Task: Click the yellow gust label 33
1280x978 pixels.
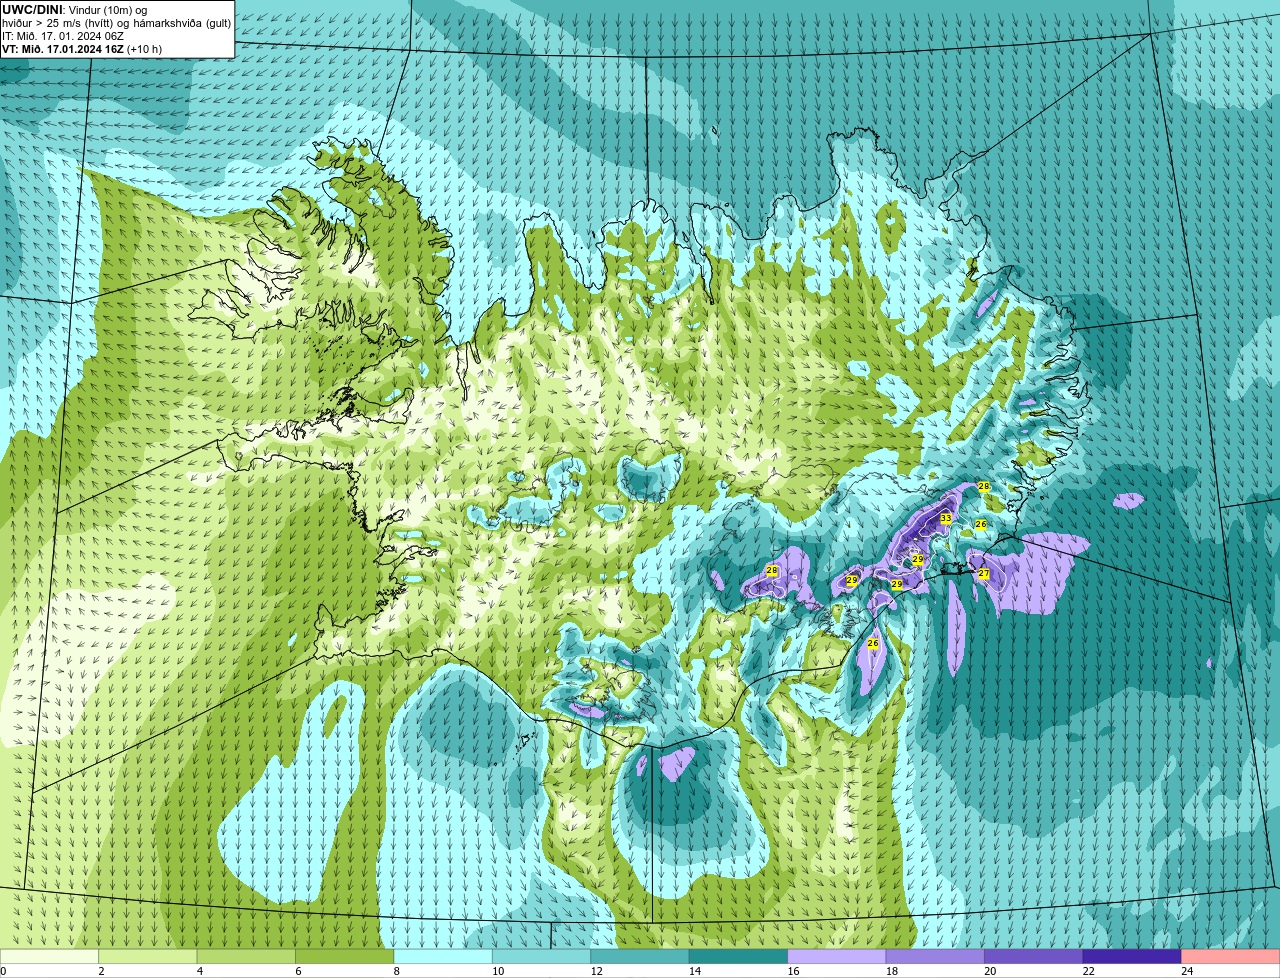Action: pos(946,518)
